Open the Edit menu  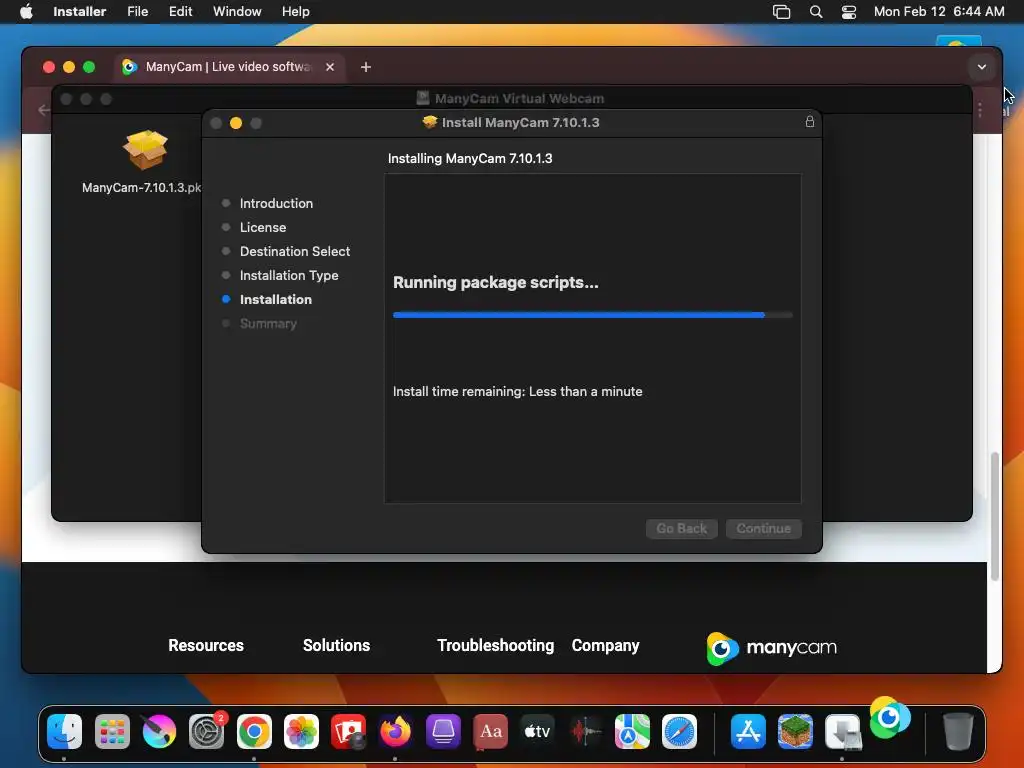(x=180, y=12)
